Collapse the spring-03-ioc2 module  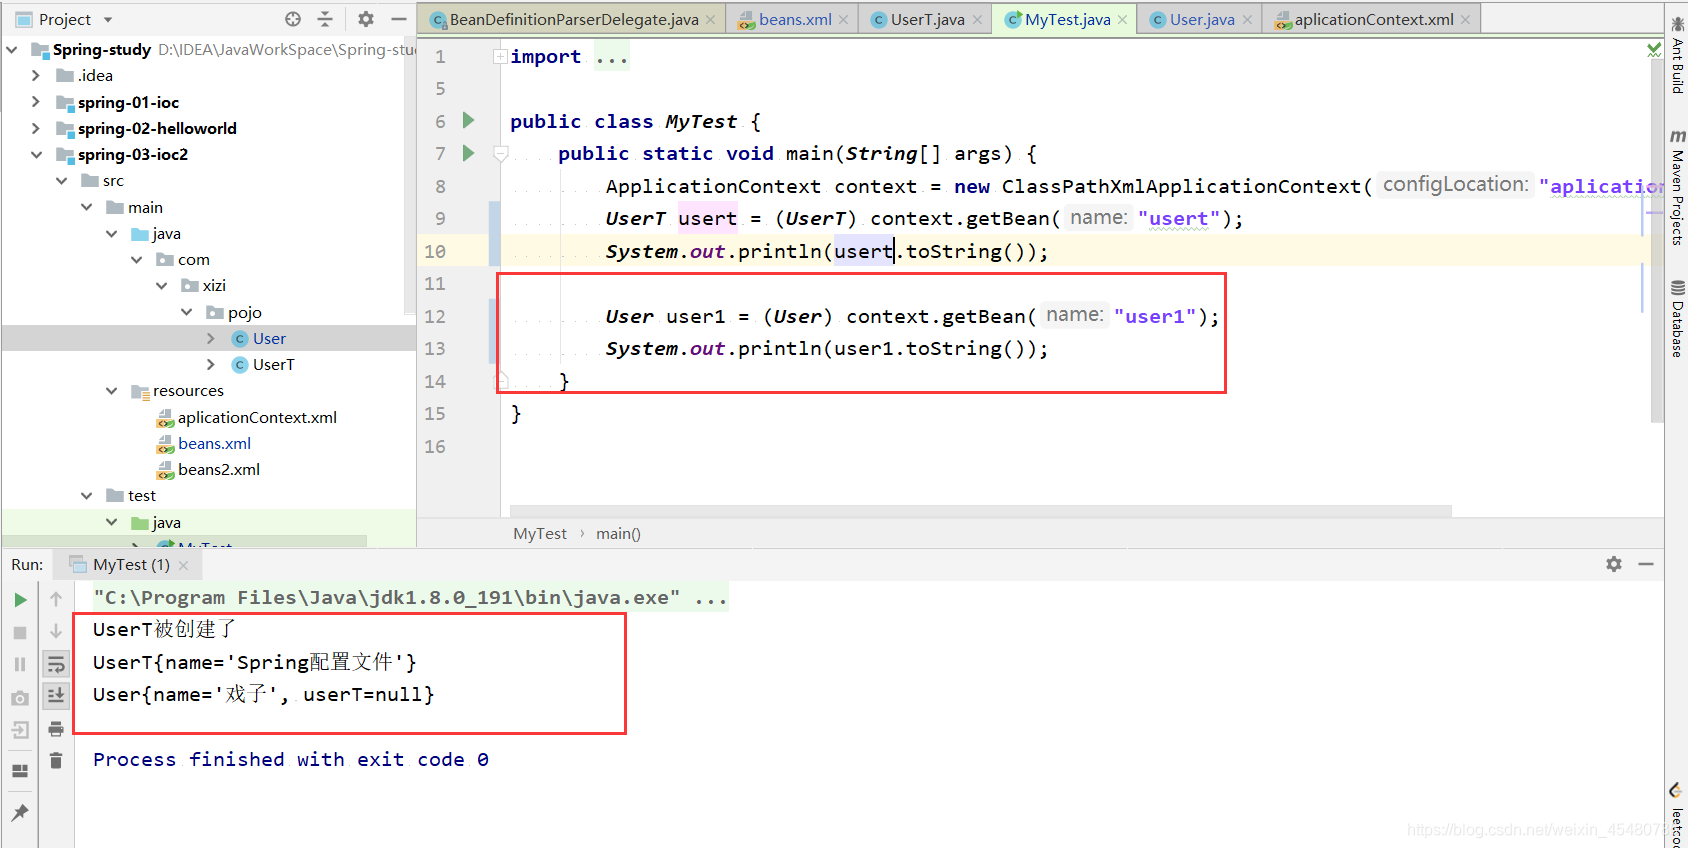[36, 154]
